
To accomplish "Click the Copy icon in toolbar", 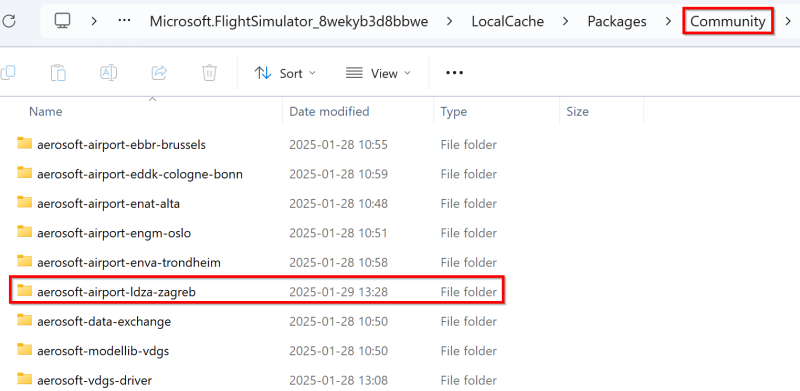I will (7, 73).
